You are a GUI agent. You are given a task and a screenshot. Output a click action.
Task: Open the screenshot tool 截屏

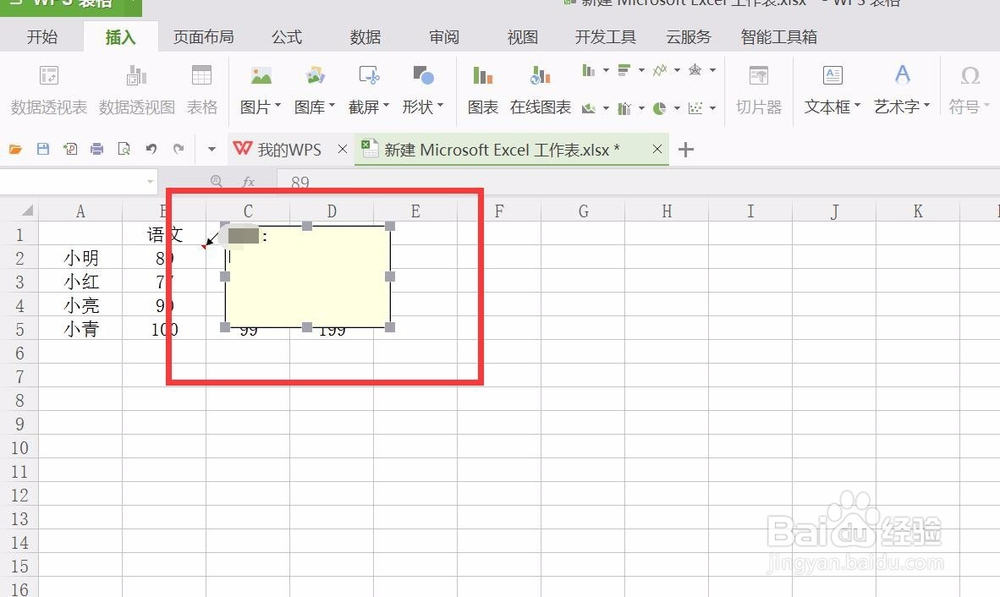pyautogui.click(x=366, y=88)
